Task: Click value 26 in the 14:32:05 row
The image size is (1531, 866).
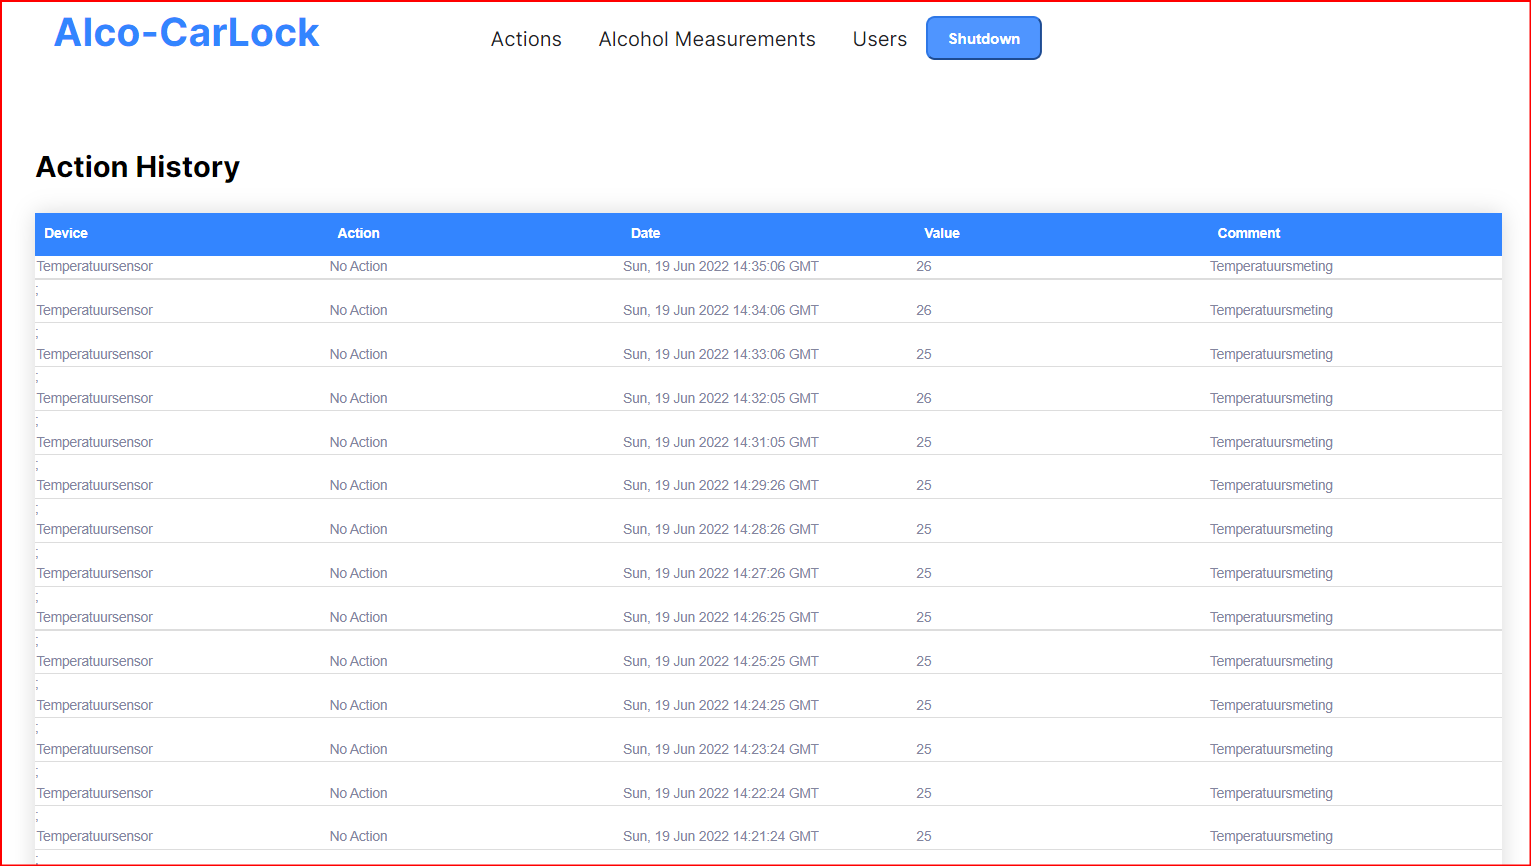Action: [924, 398]
